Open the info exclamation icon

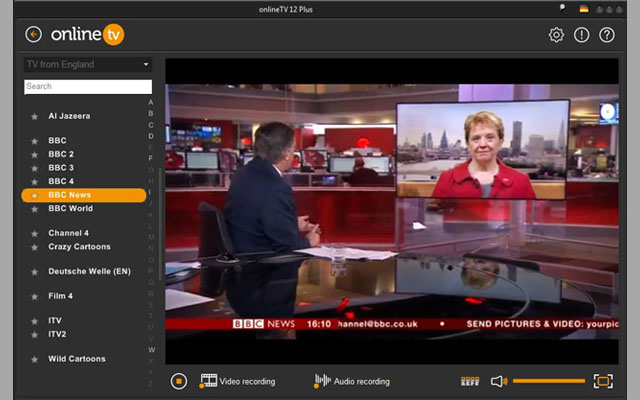click(581, 35)
